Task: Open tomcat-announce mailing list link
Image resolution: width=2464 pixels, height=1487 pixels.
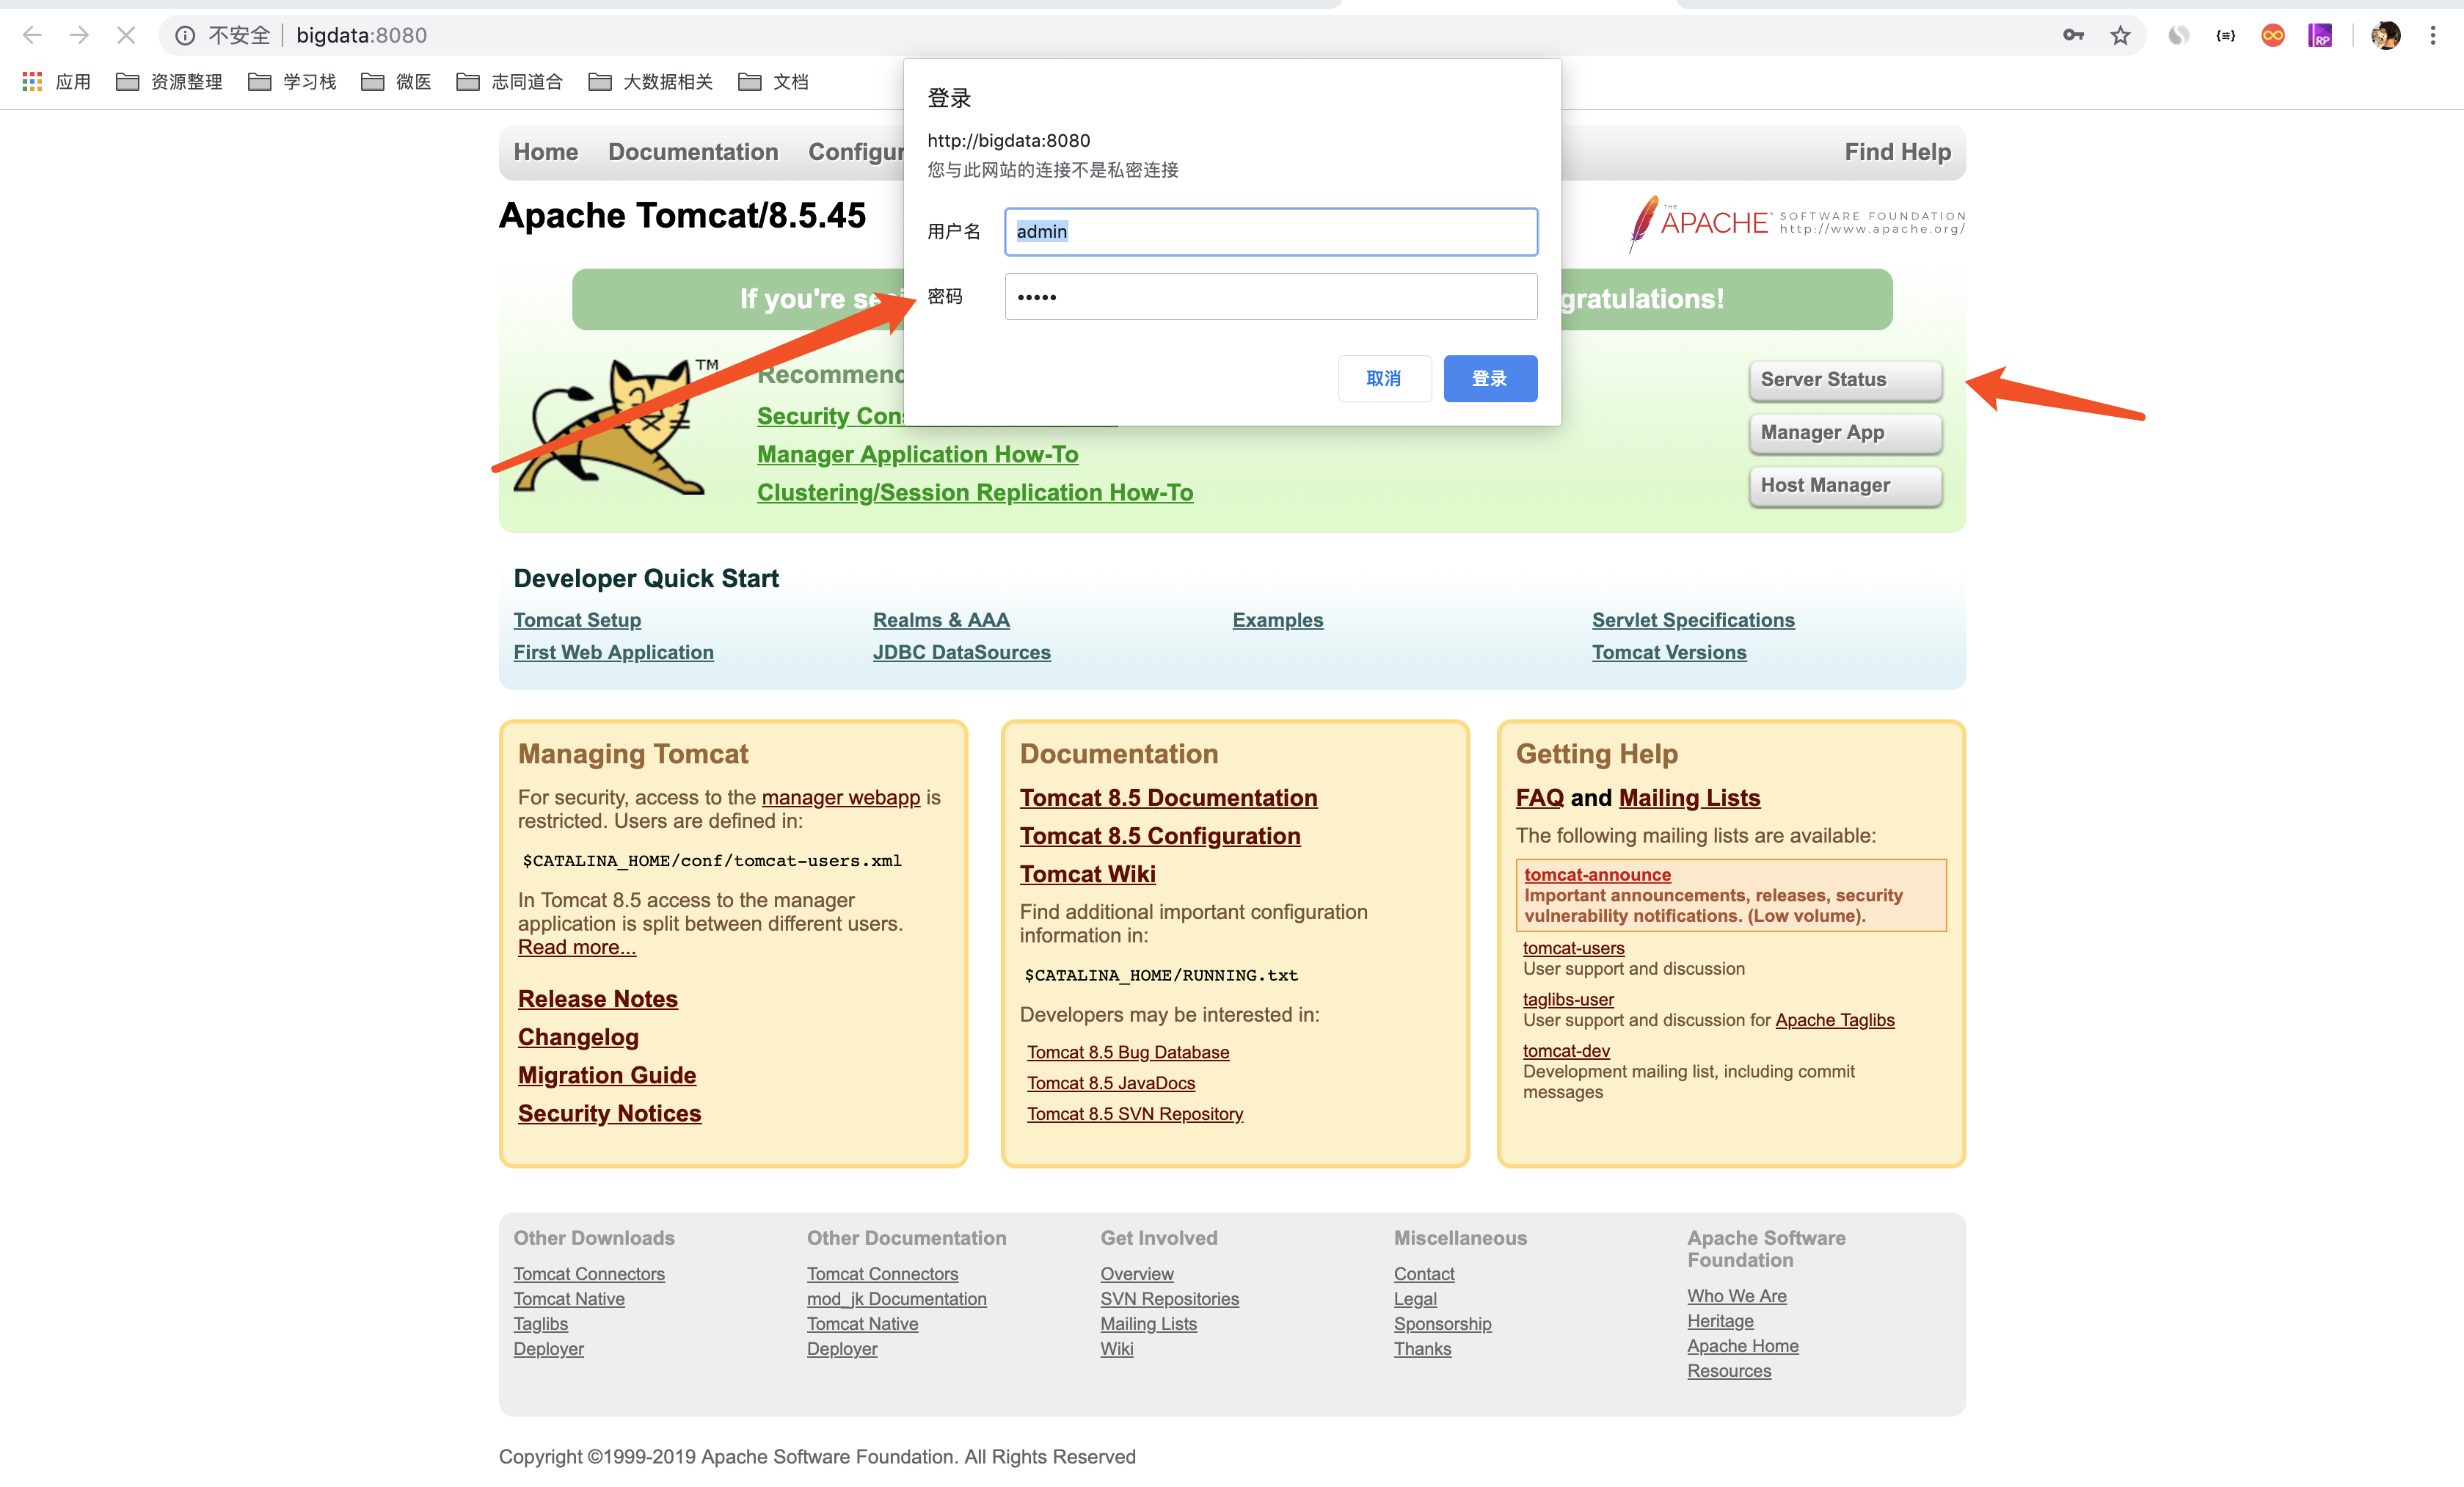Action: pos(1597,874)
